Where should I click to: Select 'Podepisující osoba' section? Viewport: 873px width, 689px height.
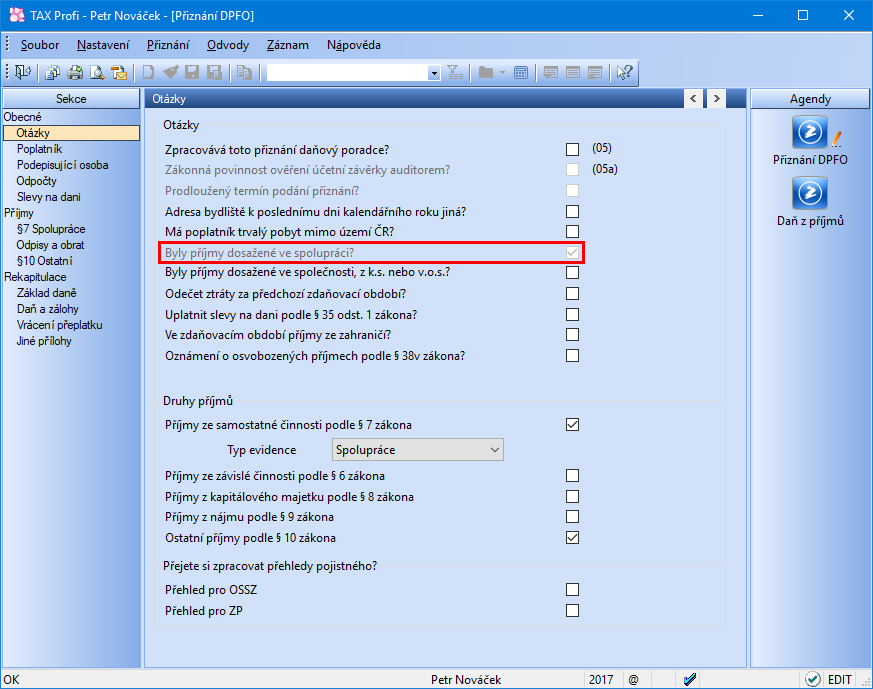click(x=62, y=165)
